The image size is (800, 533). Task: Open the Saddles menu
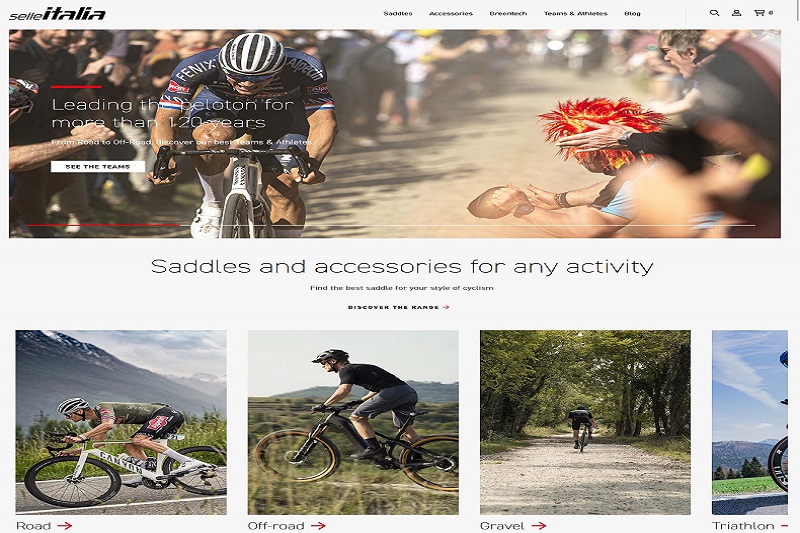point(398,13)
